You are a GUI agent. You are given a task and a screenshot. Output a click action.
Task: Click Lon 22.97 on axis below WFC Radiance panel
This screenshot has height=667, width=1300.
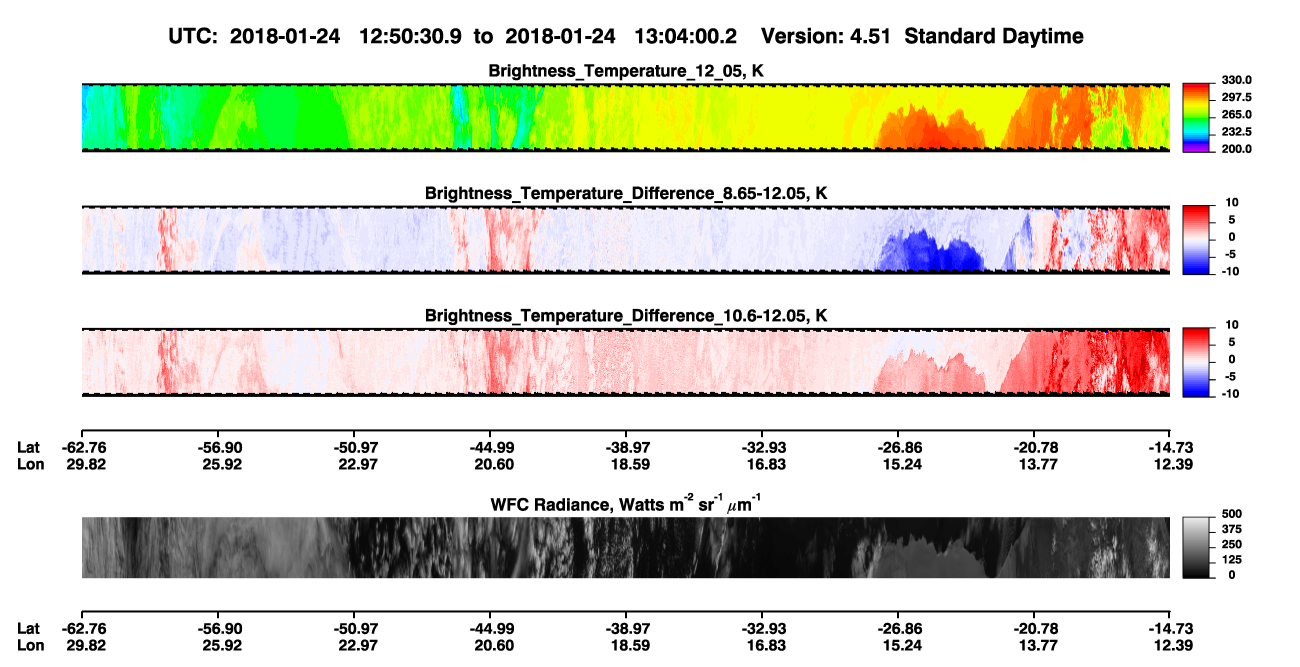(x=358, y=645)
